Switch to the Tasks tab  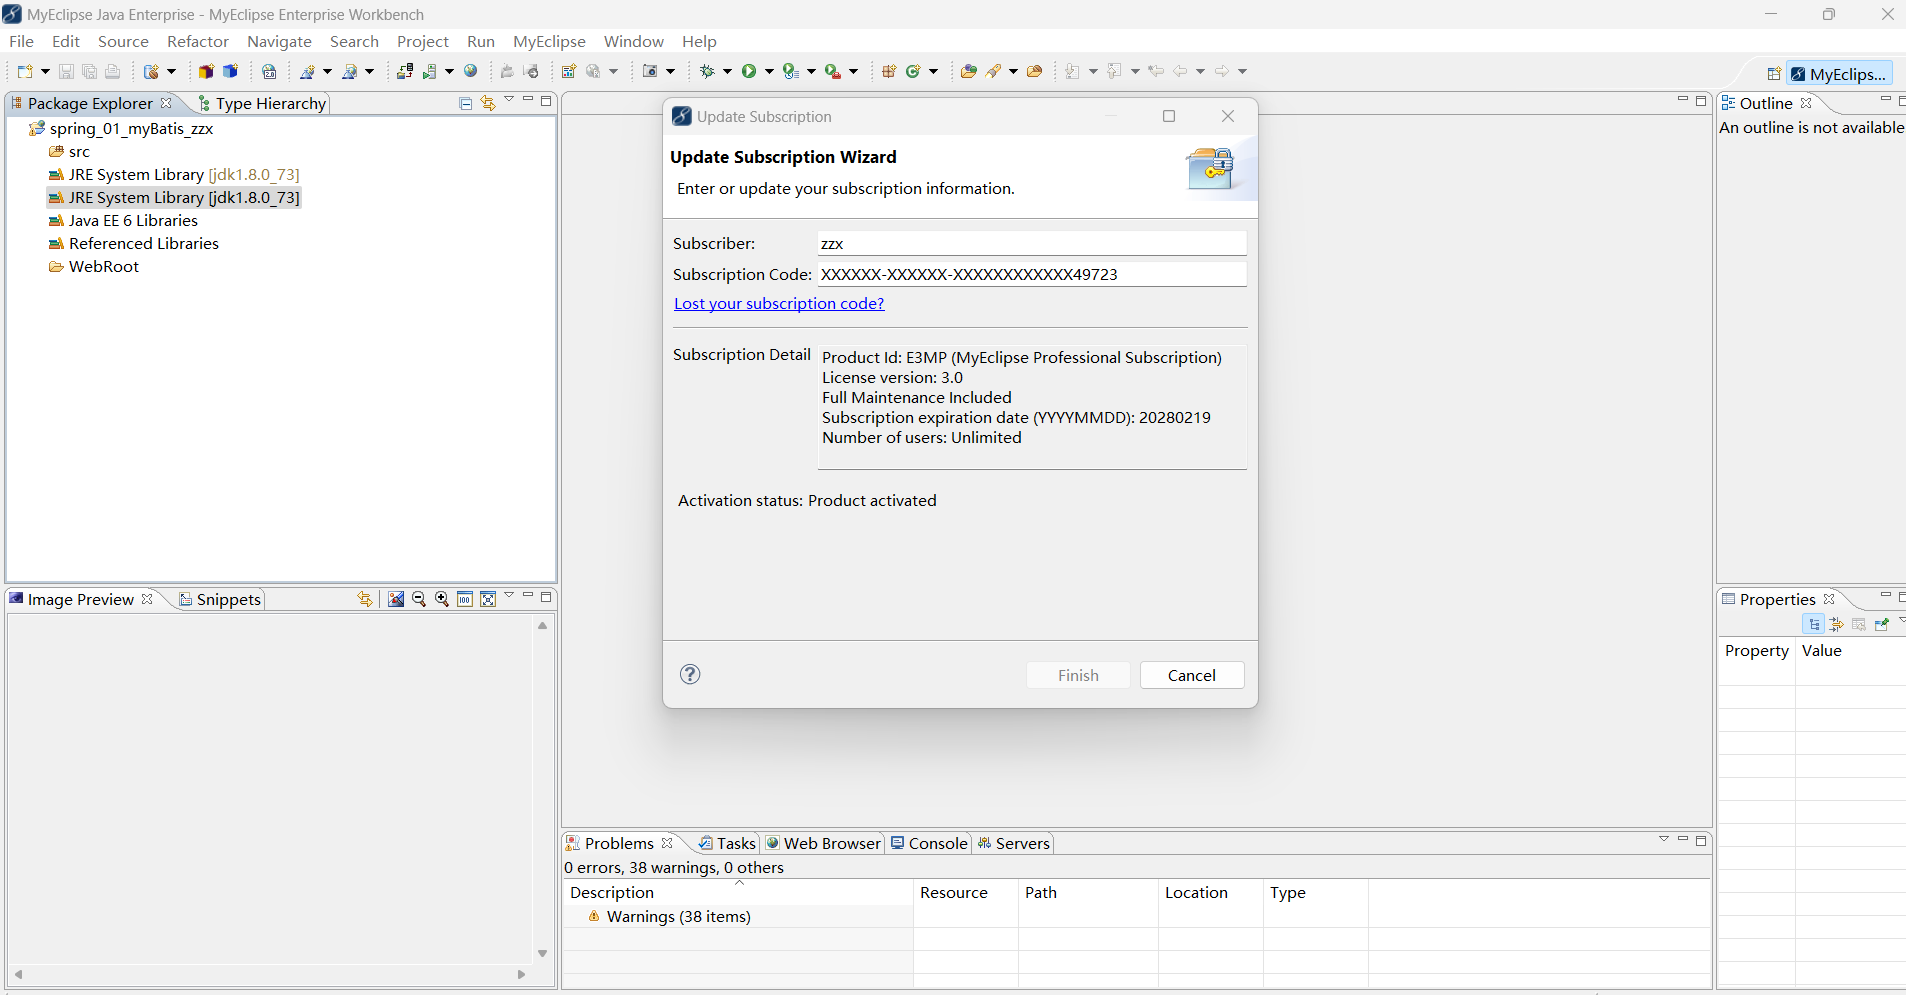click(727, 843)
